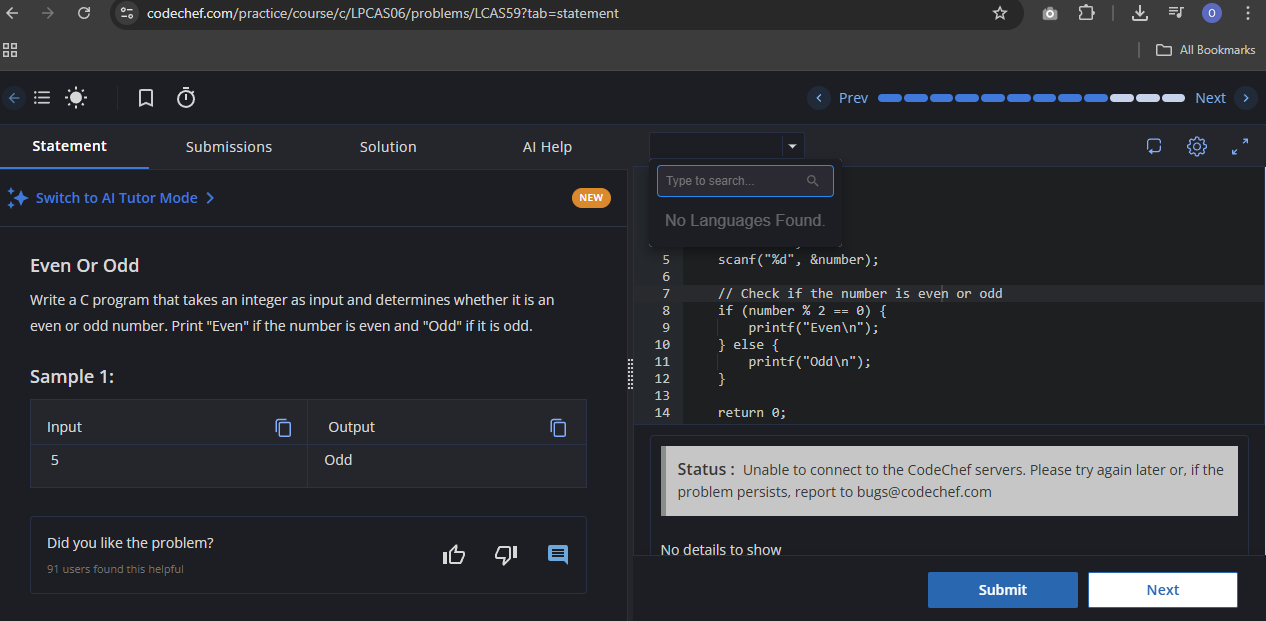The height and width of the screenshot is (621, 1266).
Task: Open the AI Help tab
Action: pos(547,147)
